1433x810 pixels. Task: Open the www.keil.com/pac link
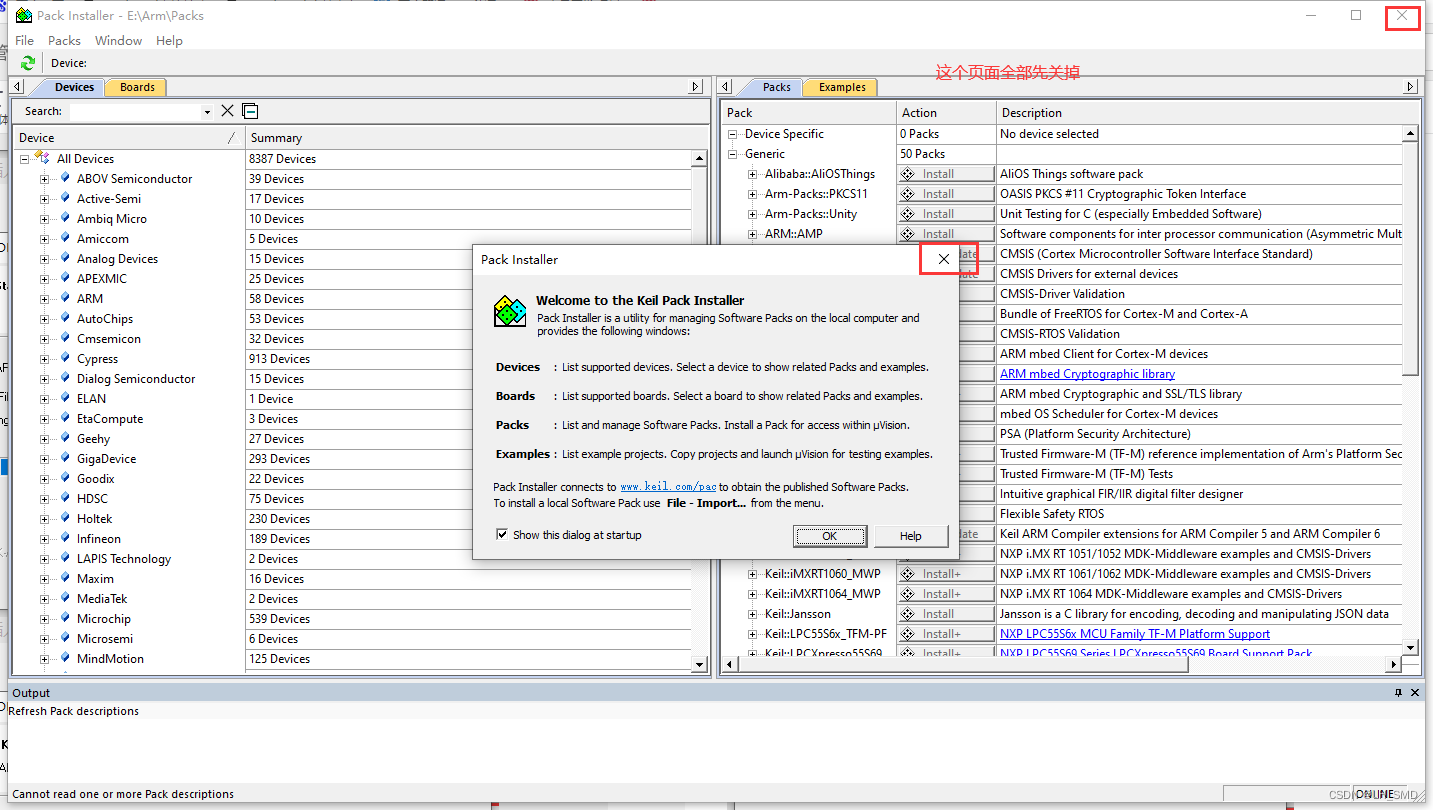point(668,487)
